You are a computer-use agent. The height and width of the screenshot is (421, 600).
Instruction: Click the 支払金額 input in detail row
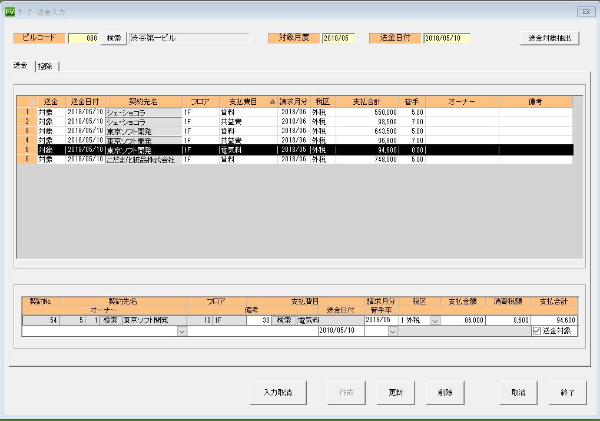coord(463,320)
